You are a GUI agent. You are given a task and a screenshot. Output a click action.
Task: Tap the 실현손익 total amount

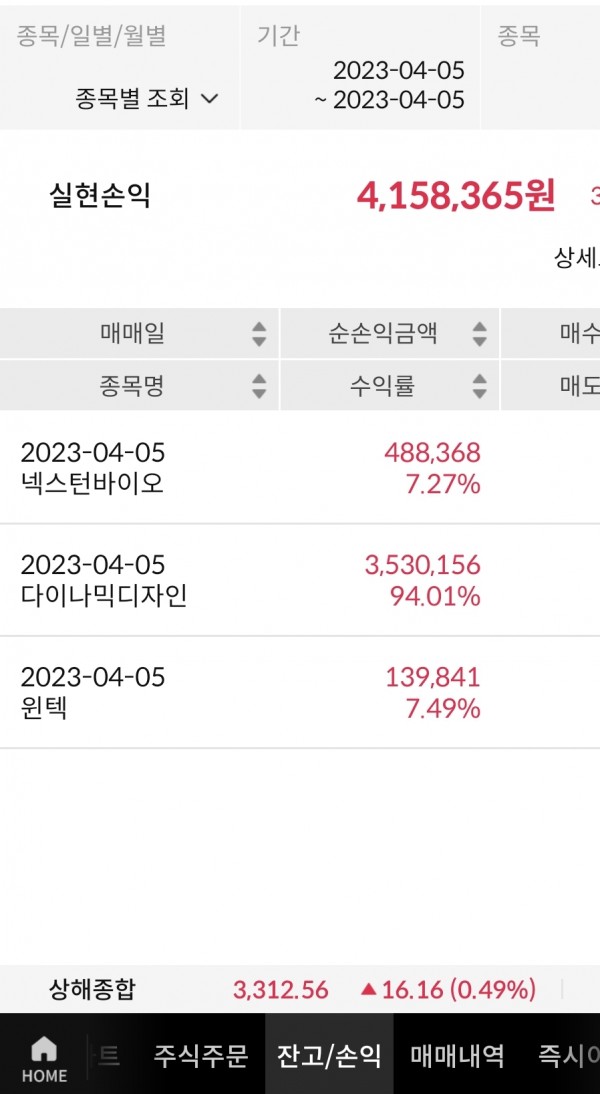coord(455,196)
